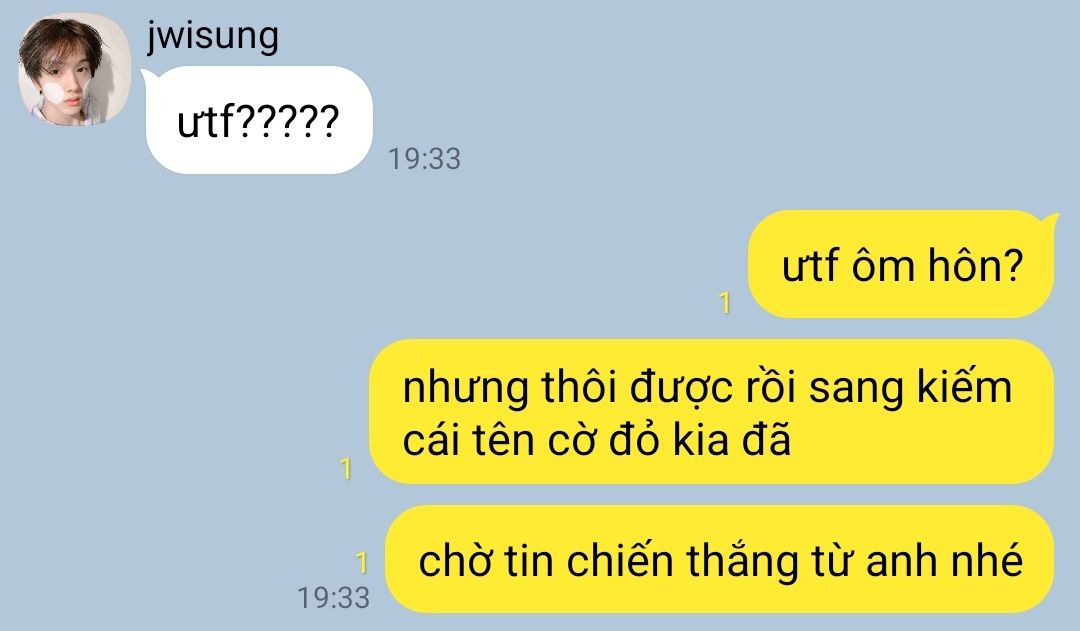This screenshot has height=631, width=1080.
Task: Select the "nhưng thôi được rồi" message bubble
Action: 712,411
